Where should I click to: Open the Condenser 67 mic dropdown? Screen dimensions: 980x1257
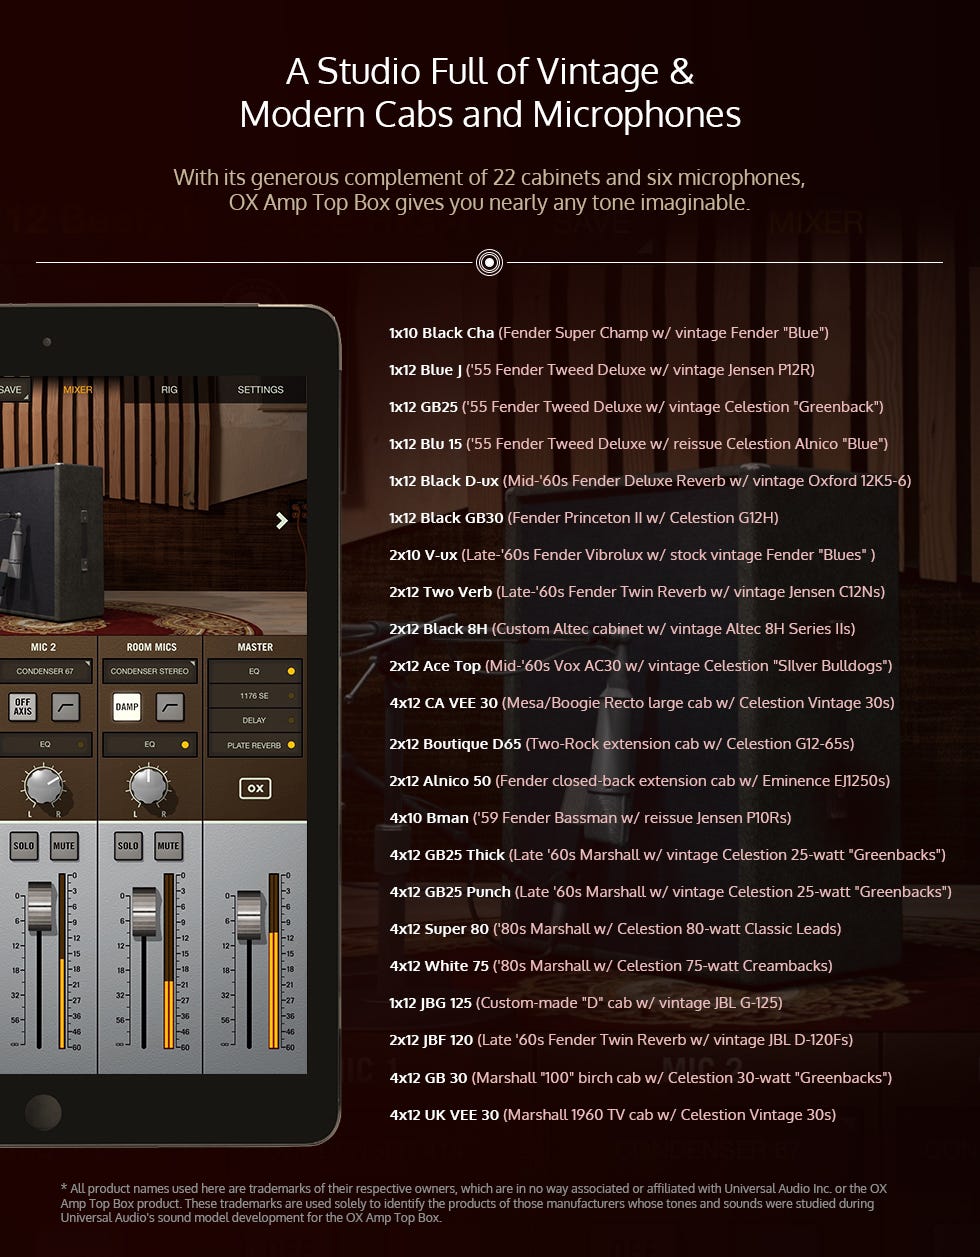click(x=46, y=671)
